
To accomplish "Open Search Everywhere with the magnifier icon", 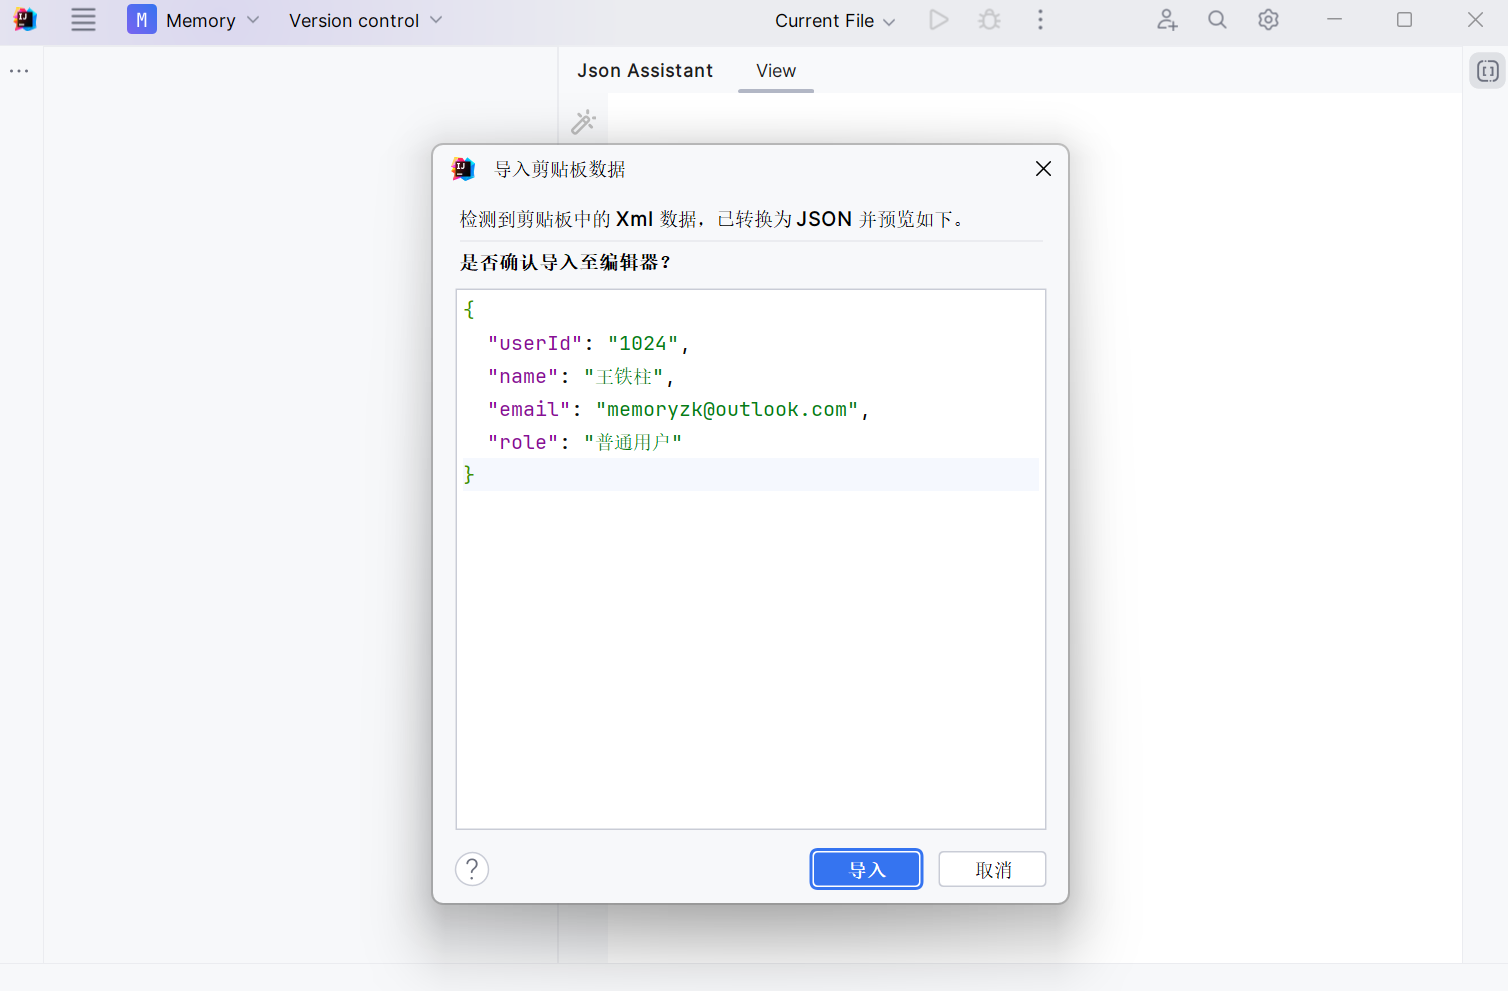I will (1217, 19).
